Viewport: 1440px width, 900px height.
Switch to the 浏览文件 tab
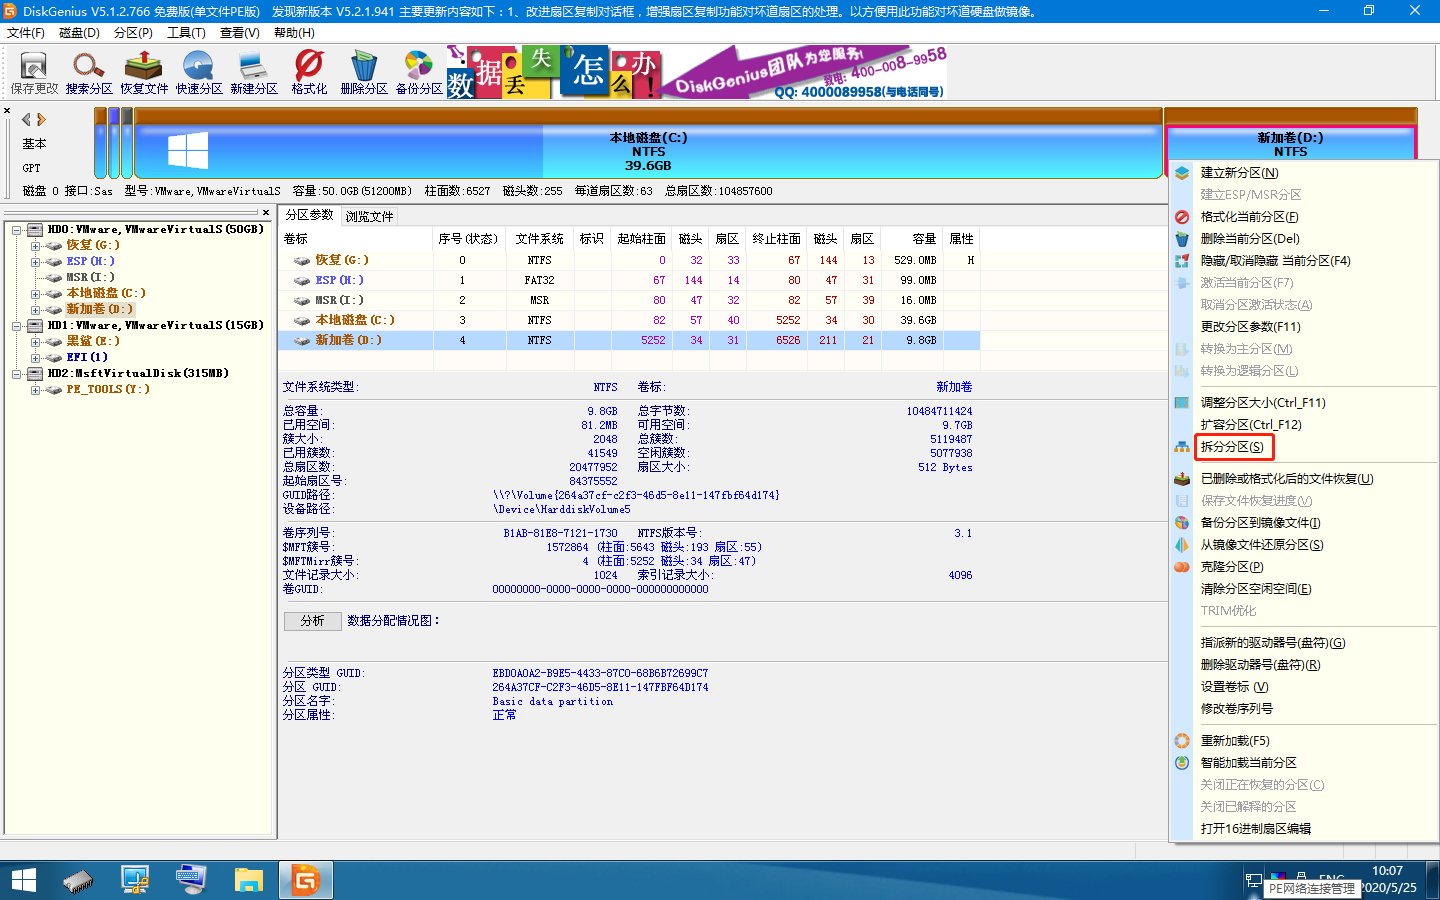(x=369, y=216)
